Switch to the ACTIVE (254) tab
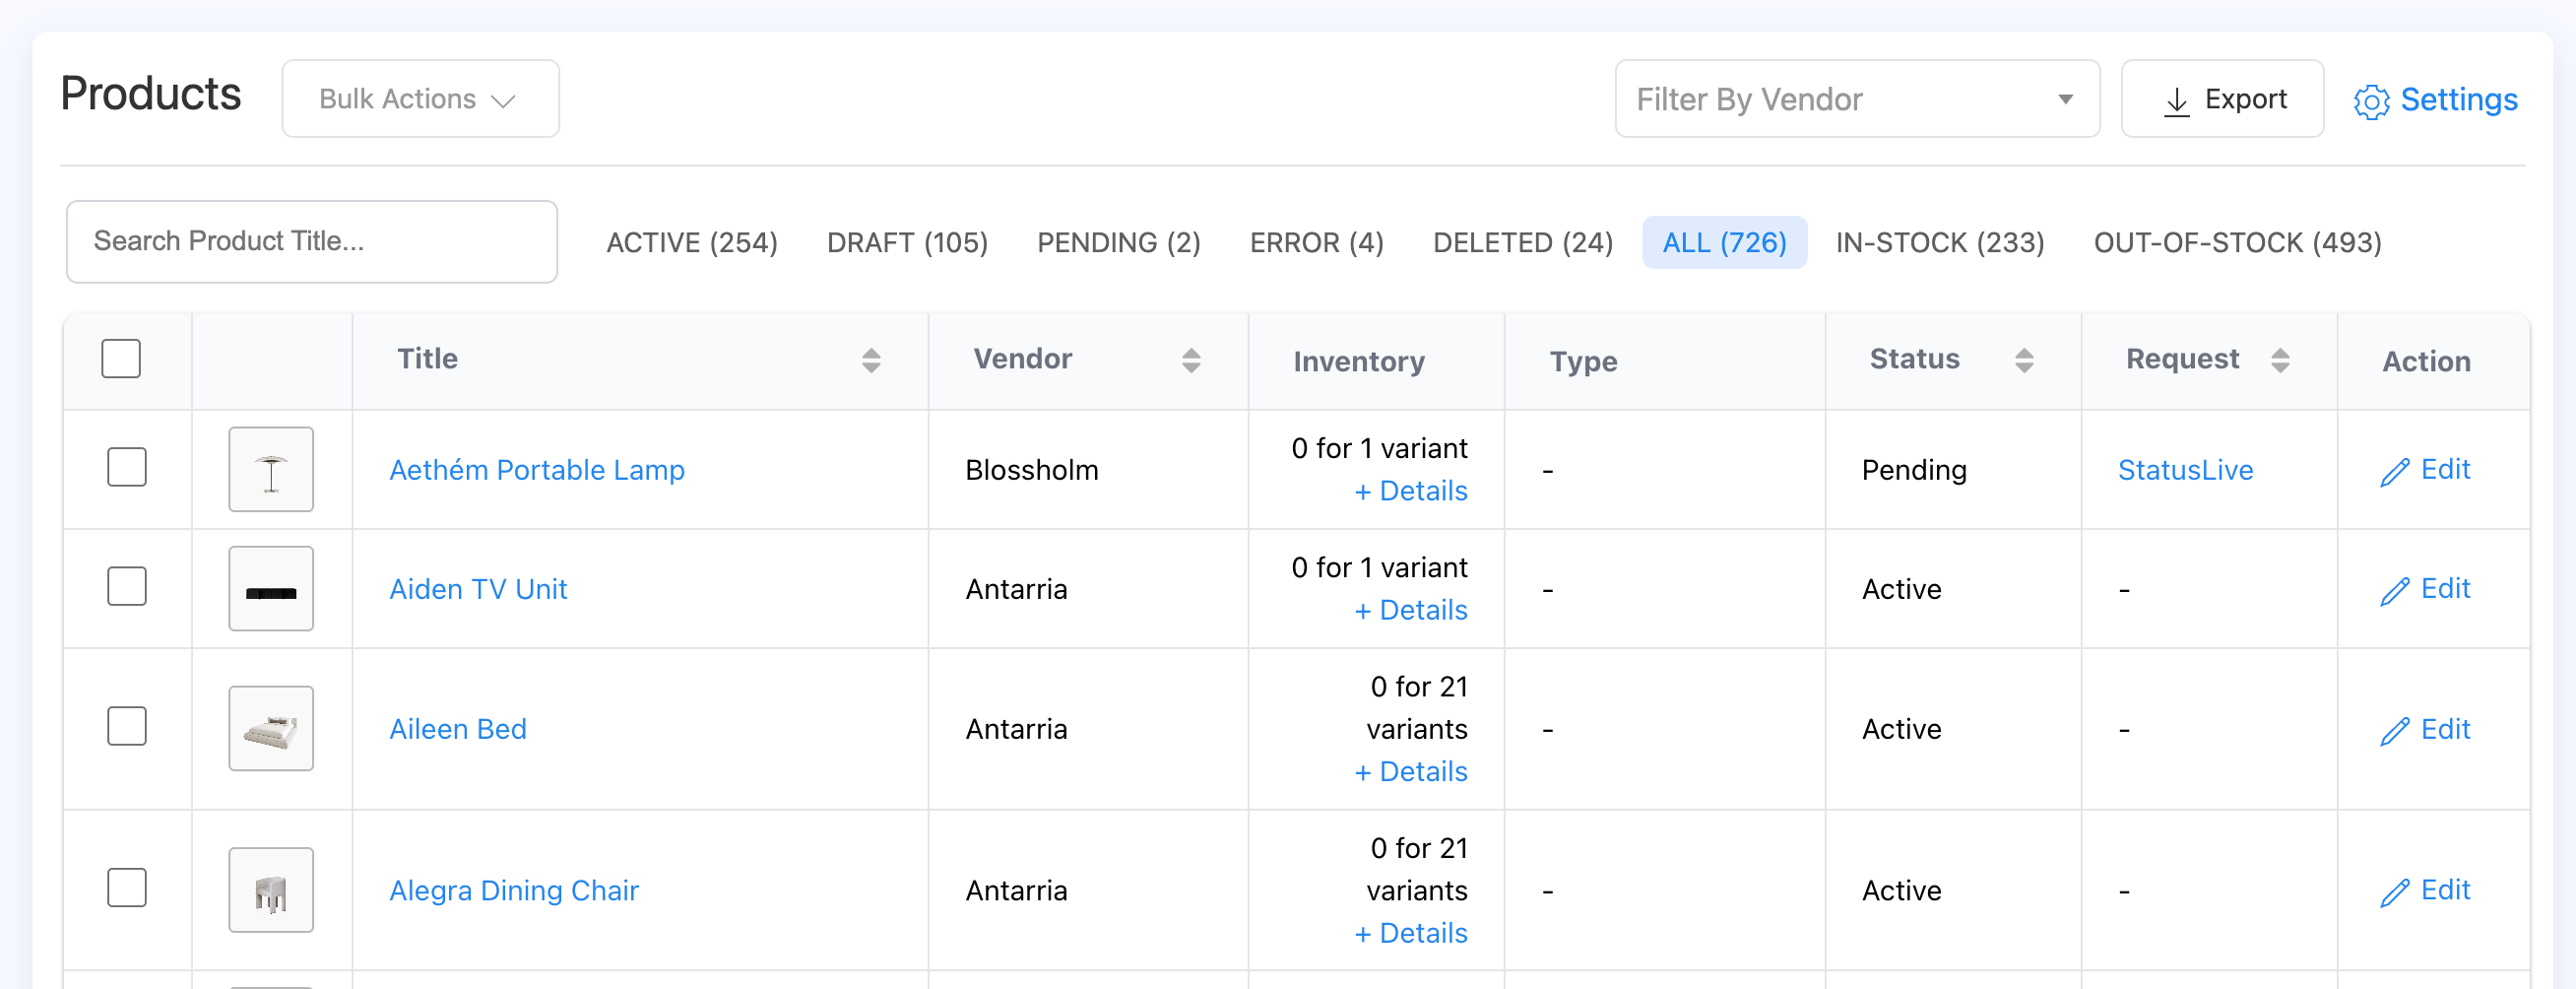Screen dimensions: 2576x989 (692, 242)
